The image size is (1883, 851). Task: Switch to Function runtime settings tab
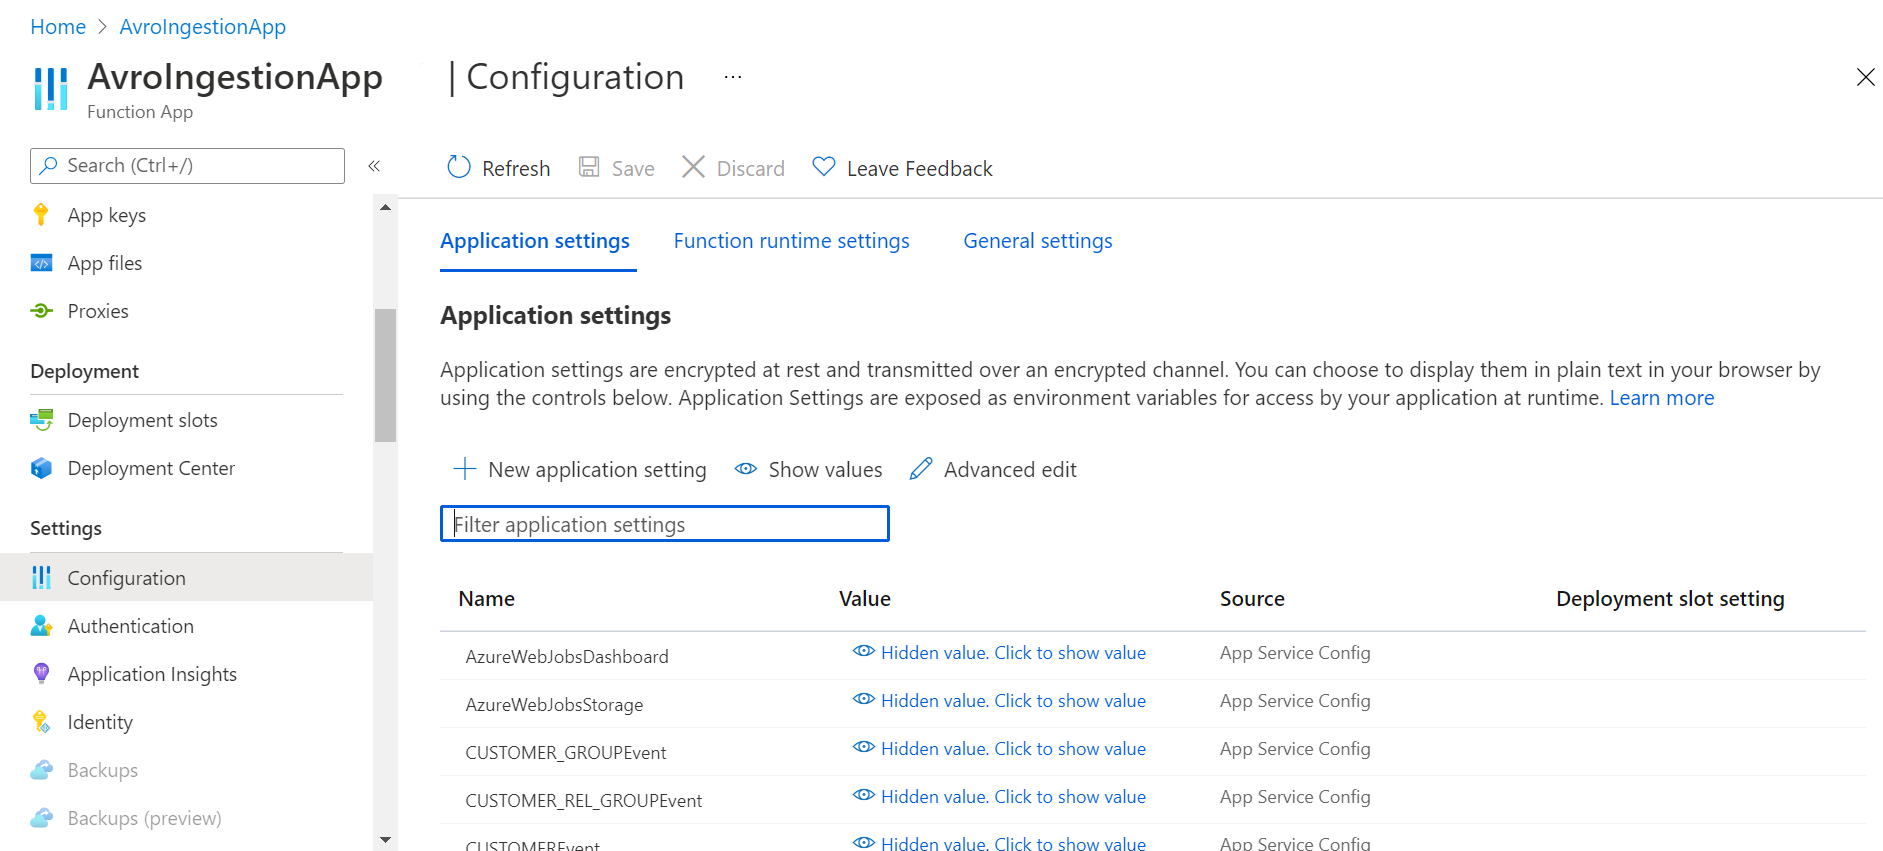(x=791, y=241)
